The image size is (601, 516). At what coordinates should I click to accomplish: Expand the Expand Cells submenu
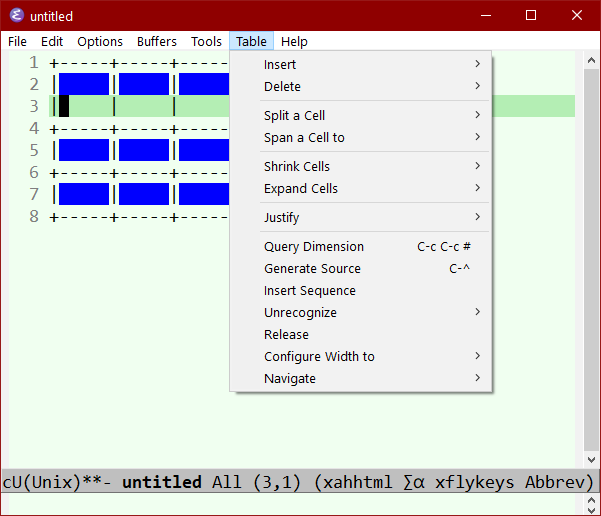pyautogui.click(x=360, y=188)
